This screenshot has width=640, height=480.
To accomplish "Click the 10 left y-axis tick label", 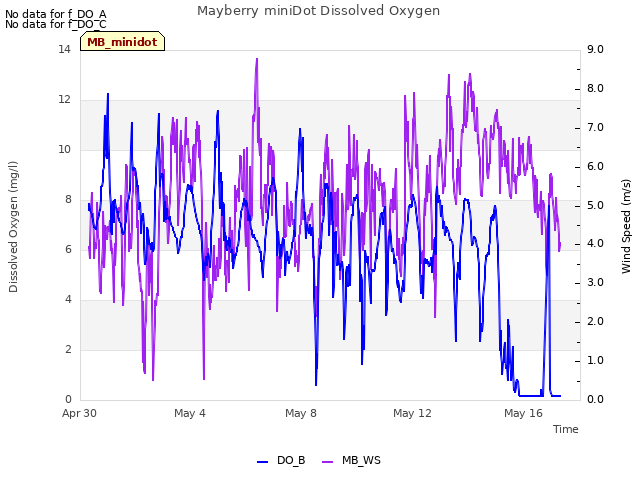I will point(64,150).
